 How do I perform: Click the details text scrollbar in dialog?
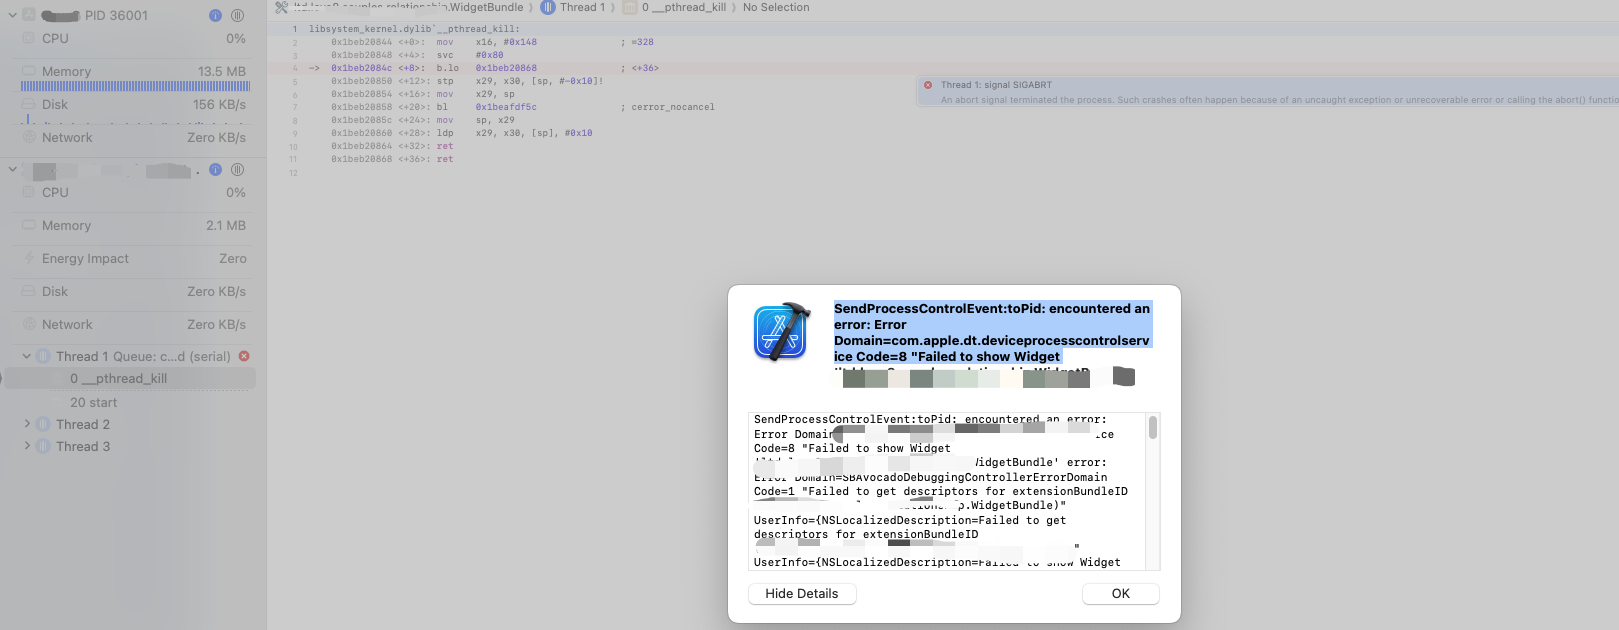(x=1153, y=428)
